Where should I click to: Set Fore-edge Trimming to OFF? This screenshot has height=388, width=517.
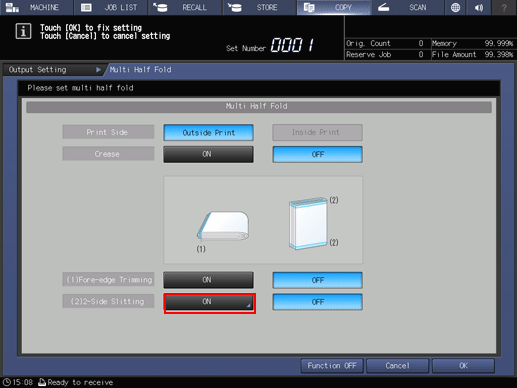pos(317,280)
